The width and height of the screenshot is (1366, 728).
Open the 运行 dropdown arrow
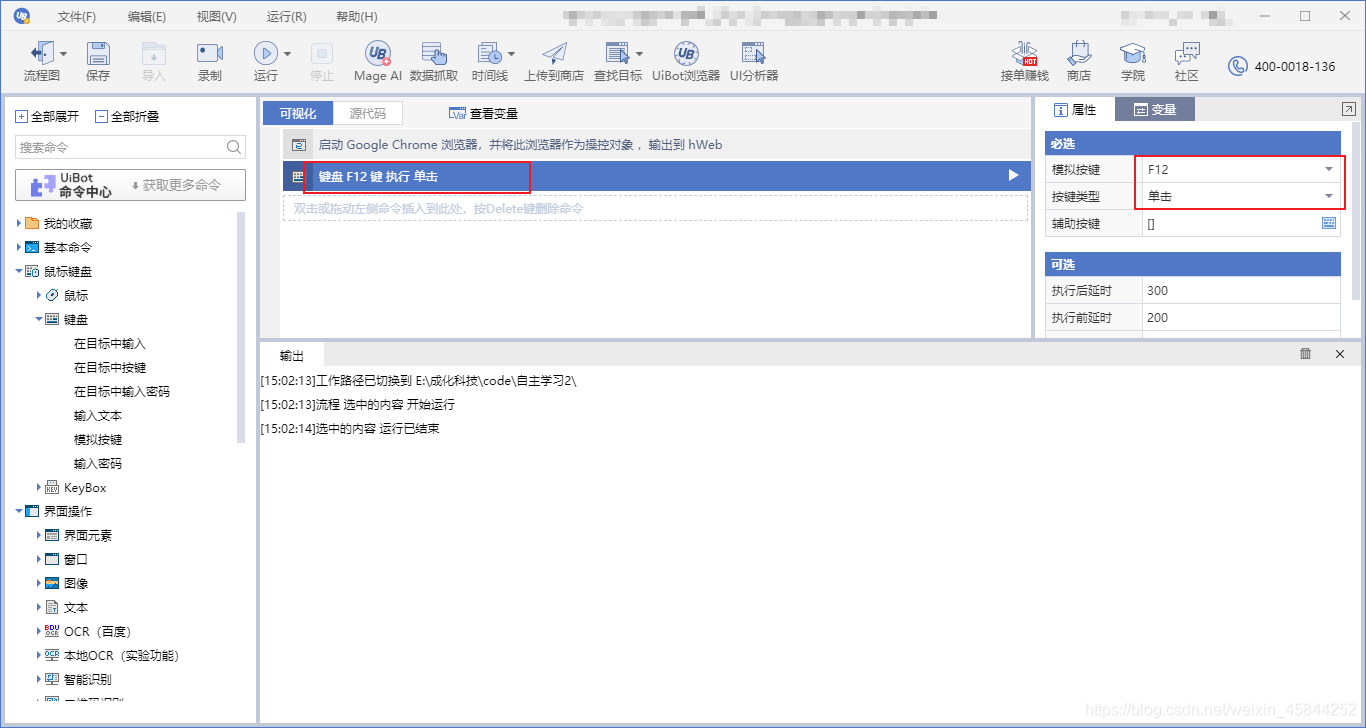tap(288, 54)
